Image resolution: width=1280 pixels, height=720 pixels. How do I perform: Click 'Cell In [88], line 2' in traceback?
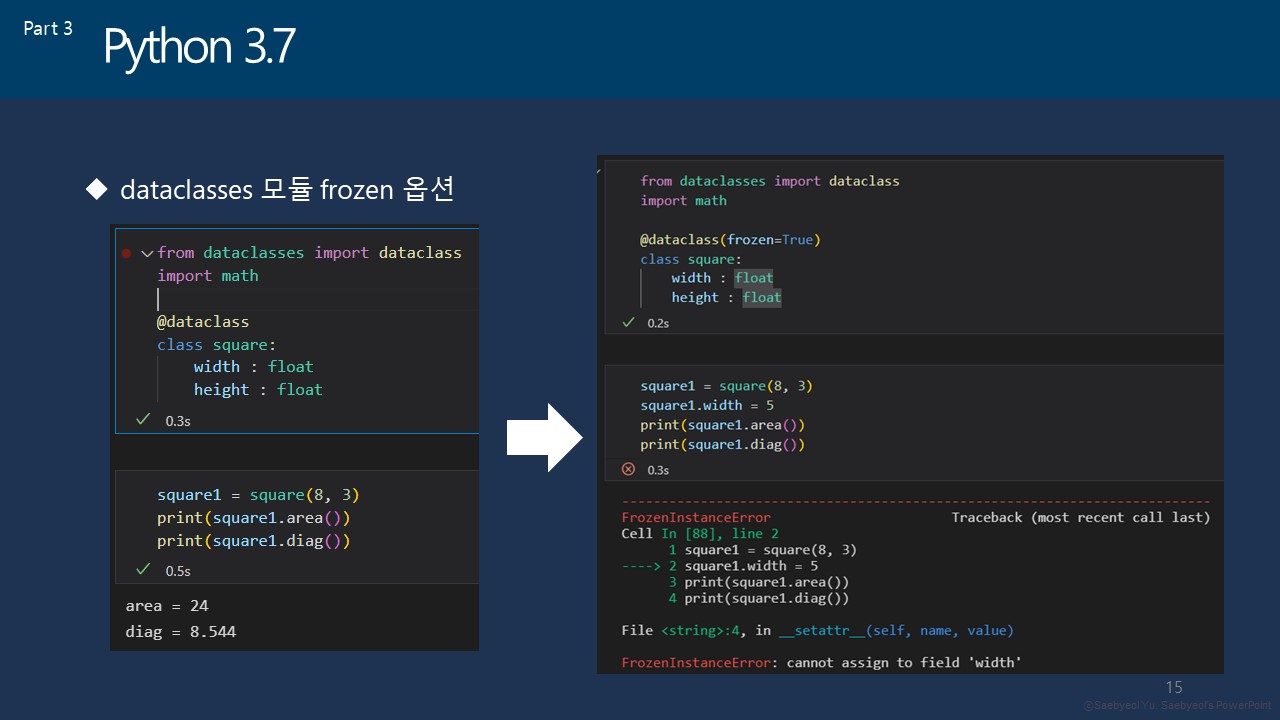coord(700,533)
